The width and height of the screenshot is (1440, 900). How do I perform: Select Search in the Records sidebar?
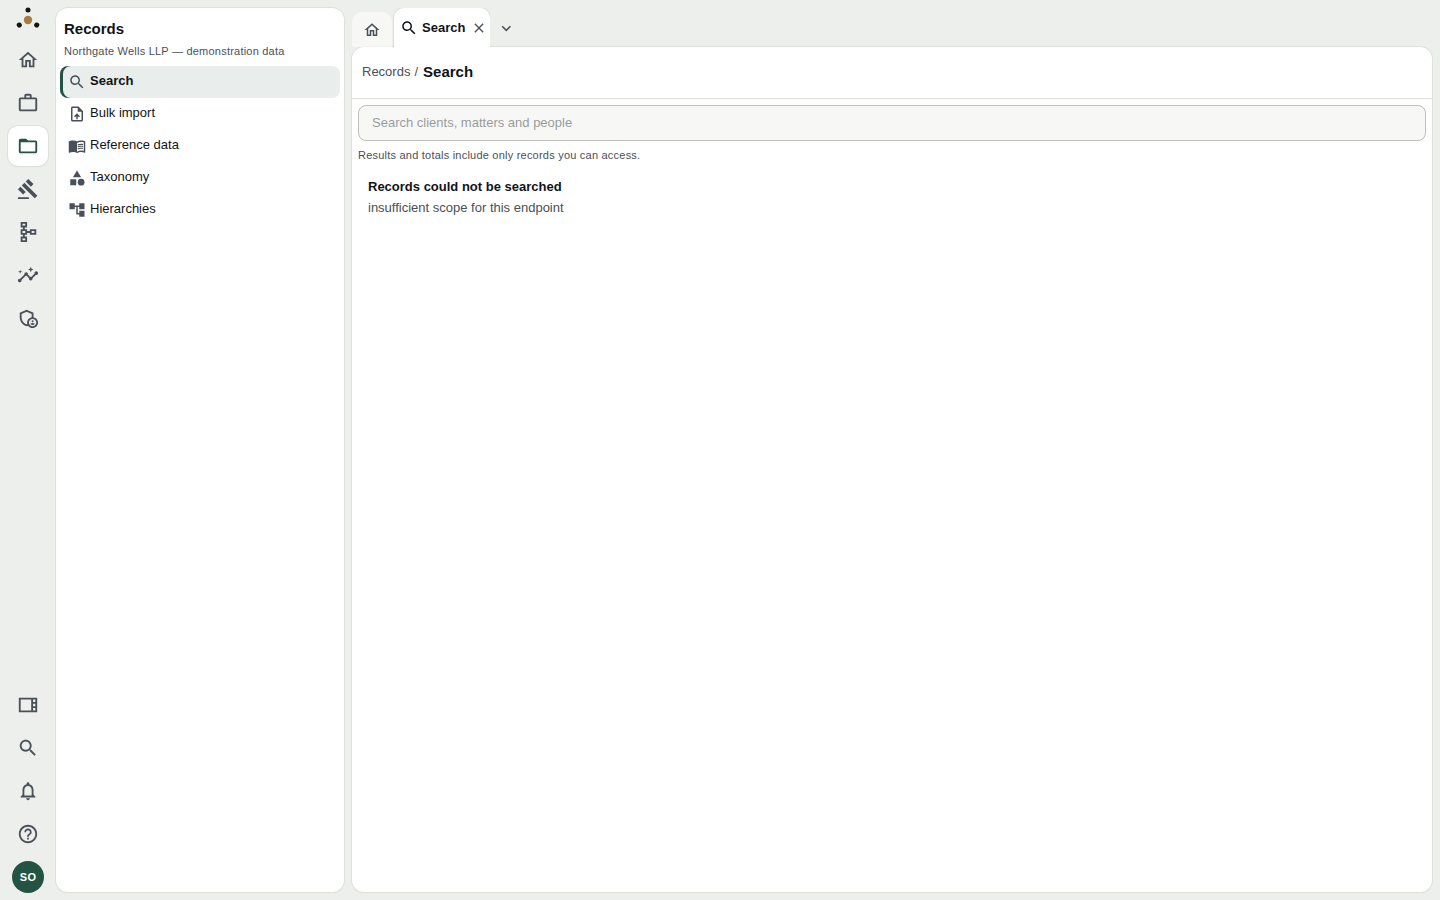pos(200,82)
